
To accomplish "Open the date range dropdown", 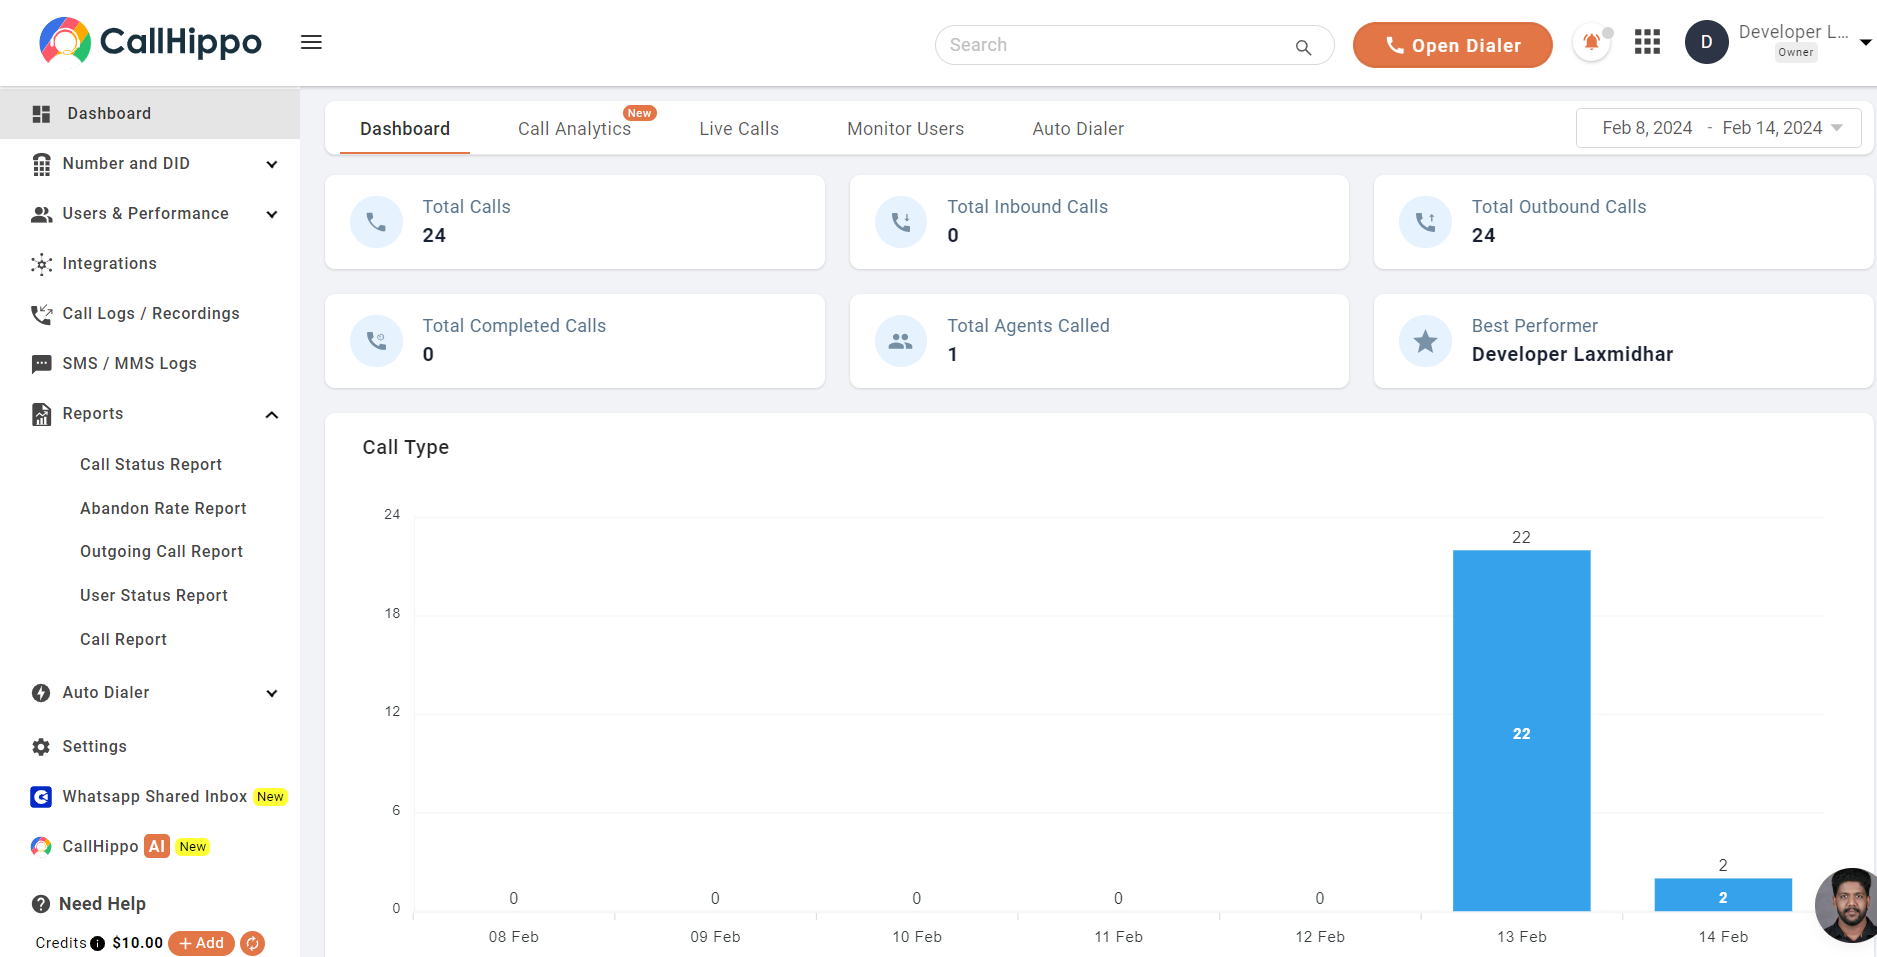I will (1837, 128).
